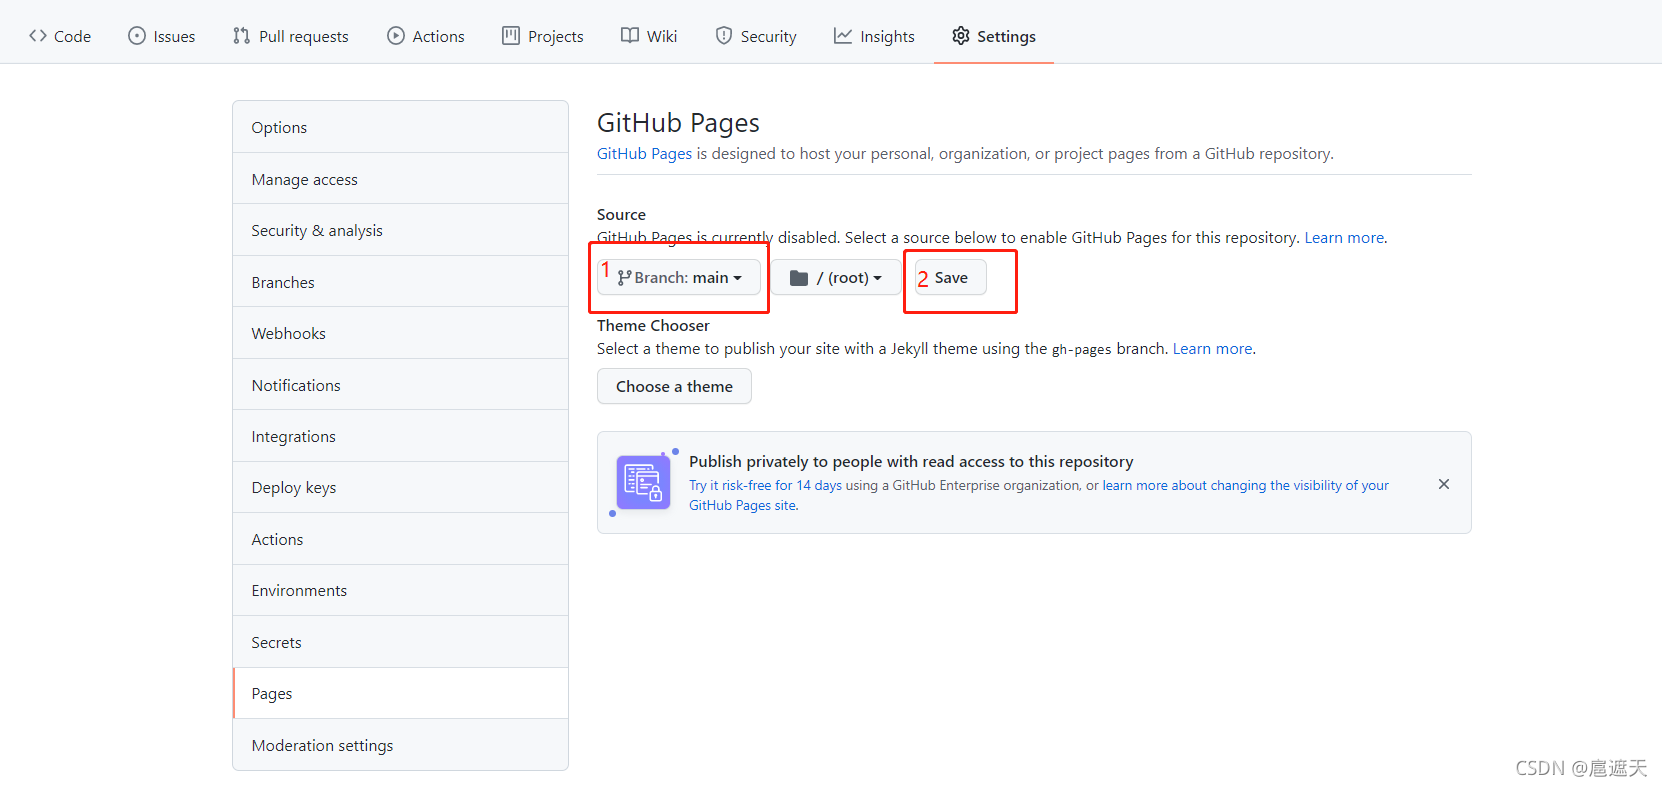This screenshot has width=1662, height=786.
Task: Open Actions in settings sidebar
Action: coord(400,539)
